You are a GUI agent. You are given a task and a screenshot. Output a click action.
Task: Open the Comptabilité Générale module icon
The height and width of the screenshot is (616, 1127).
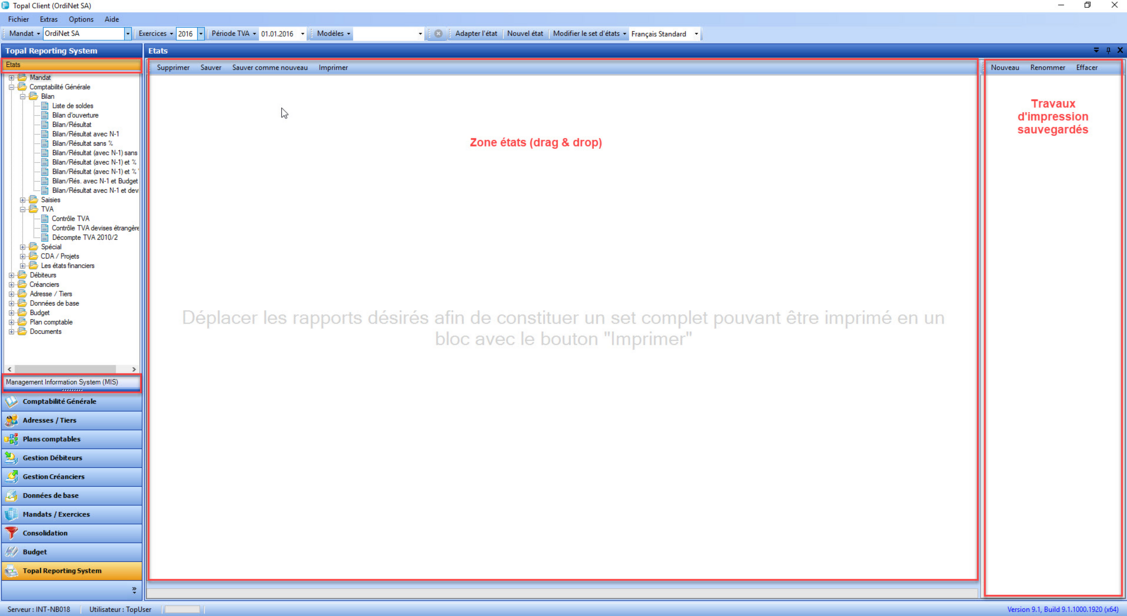pyautogui.click(x=12, y=401)
